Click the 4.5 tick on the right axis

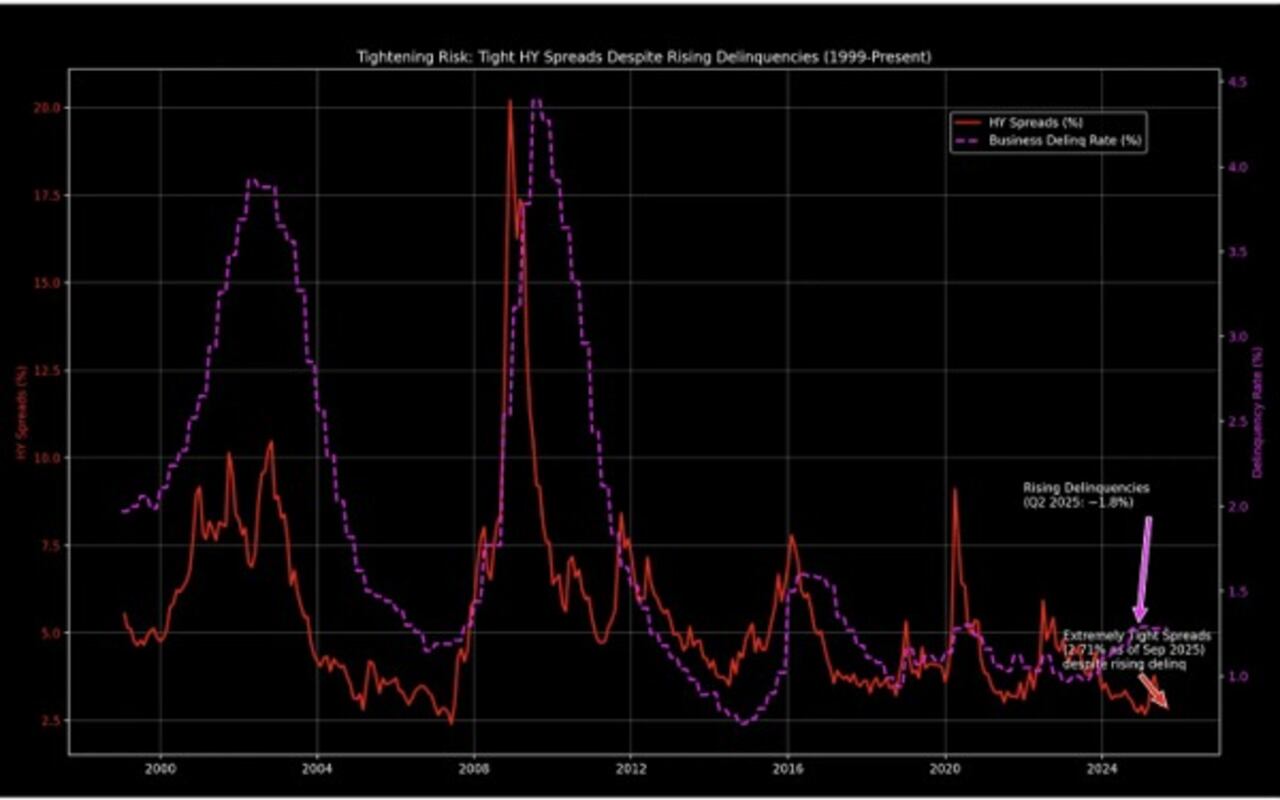click(1239, 81)
